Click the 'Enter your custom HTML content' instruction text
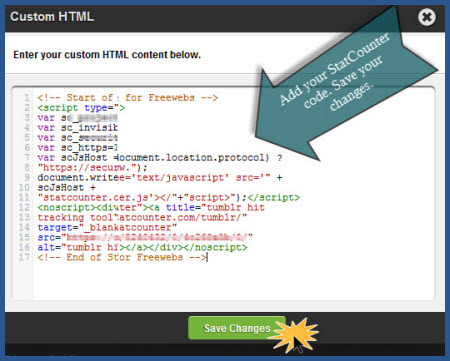 tap(107, 55)
